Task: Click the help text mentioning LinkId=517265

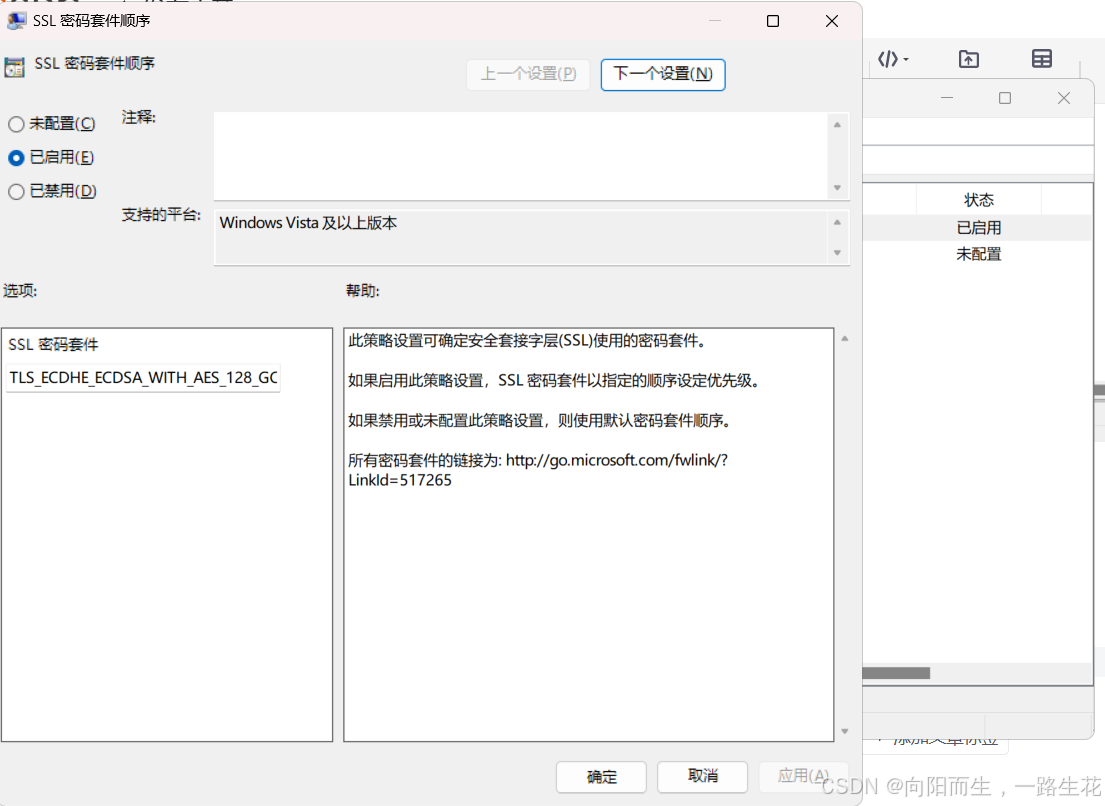Action: (x=538, y=470)
